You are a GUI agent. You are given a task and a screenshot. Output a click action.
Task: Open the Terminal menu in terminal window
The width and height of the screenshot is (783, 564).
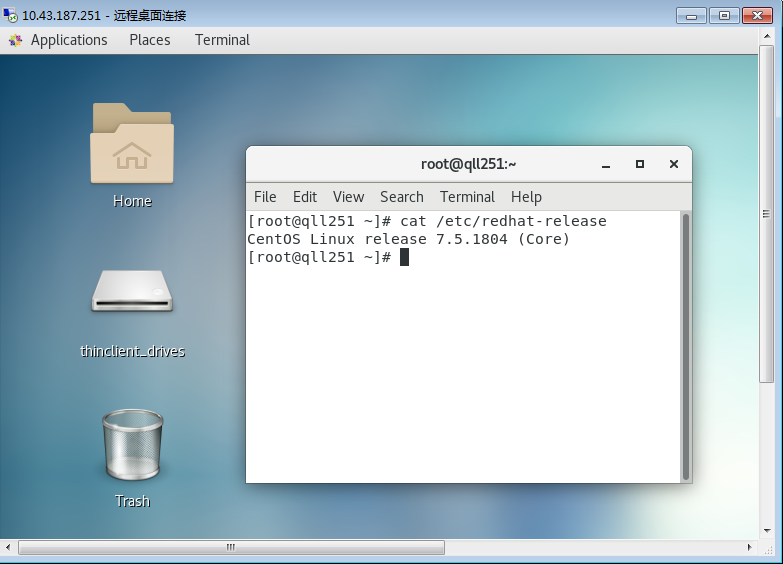pos(467,197)
